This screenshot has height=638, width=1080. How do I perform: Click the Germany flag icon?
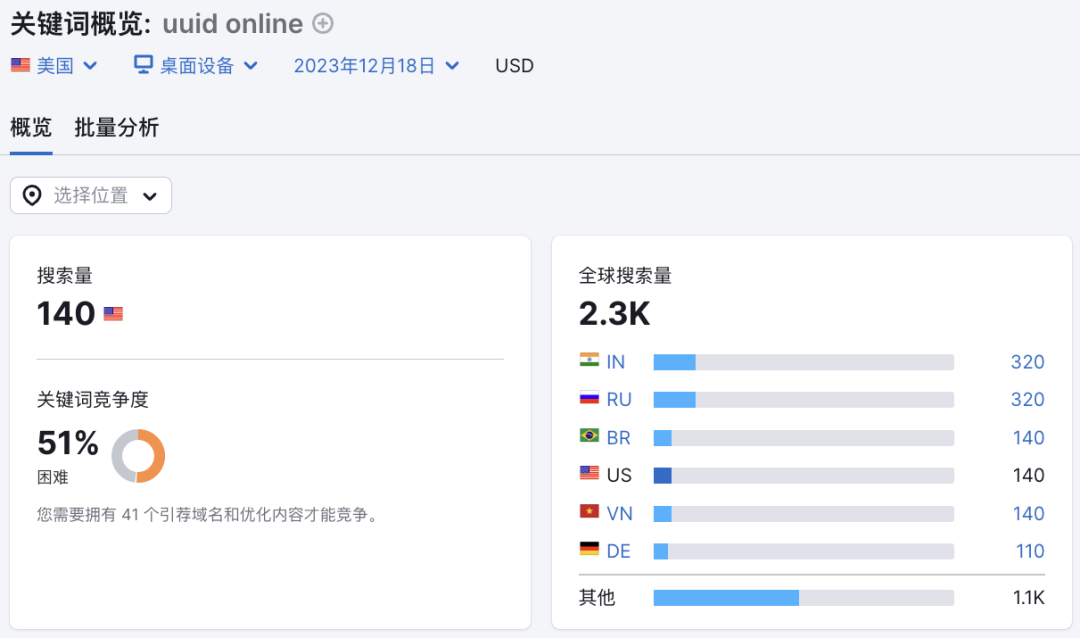pyautogui.click(x=589, y=550)
